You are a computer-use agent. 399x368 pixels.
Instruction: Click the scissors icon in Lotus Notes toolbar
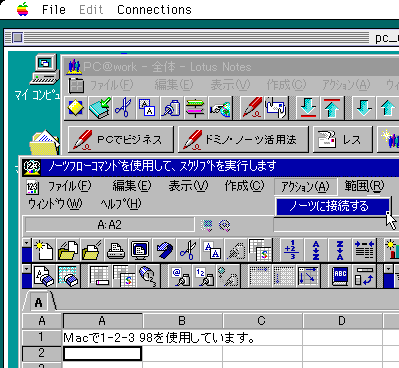pos(123,108)
